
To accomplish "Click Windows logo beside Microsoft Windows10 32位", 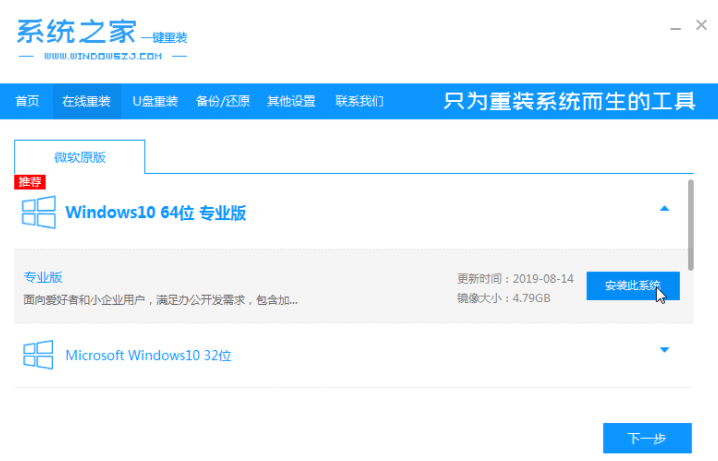I will (39, 355).
